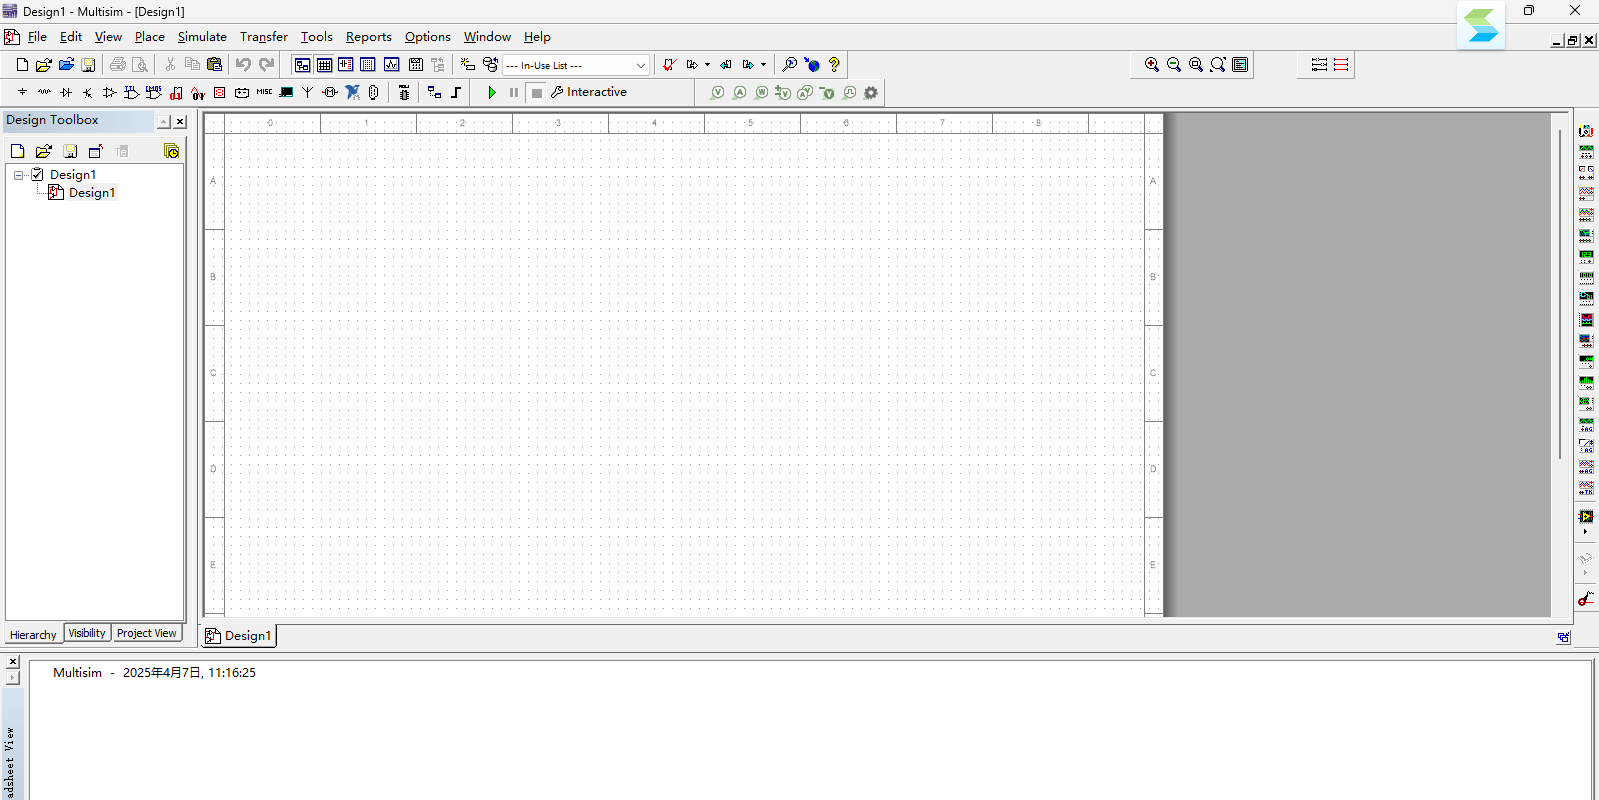Open Multisim help question mark
This screenshot has height=800, width=1599.
[x=834, y=65]
